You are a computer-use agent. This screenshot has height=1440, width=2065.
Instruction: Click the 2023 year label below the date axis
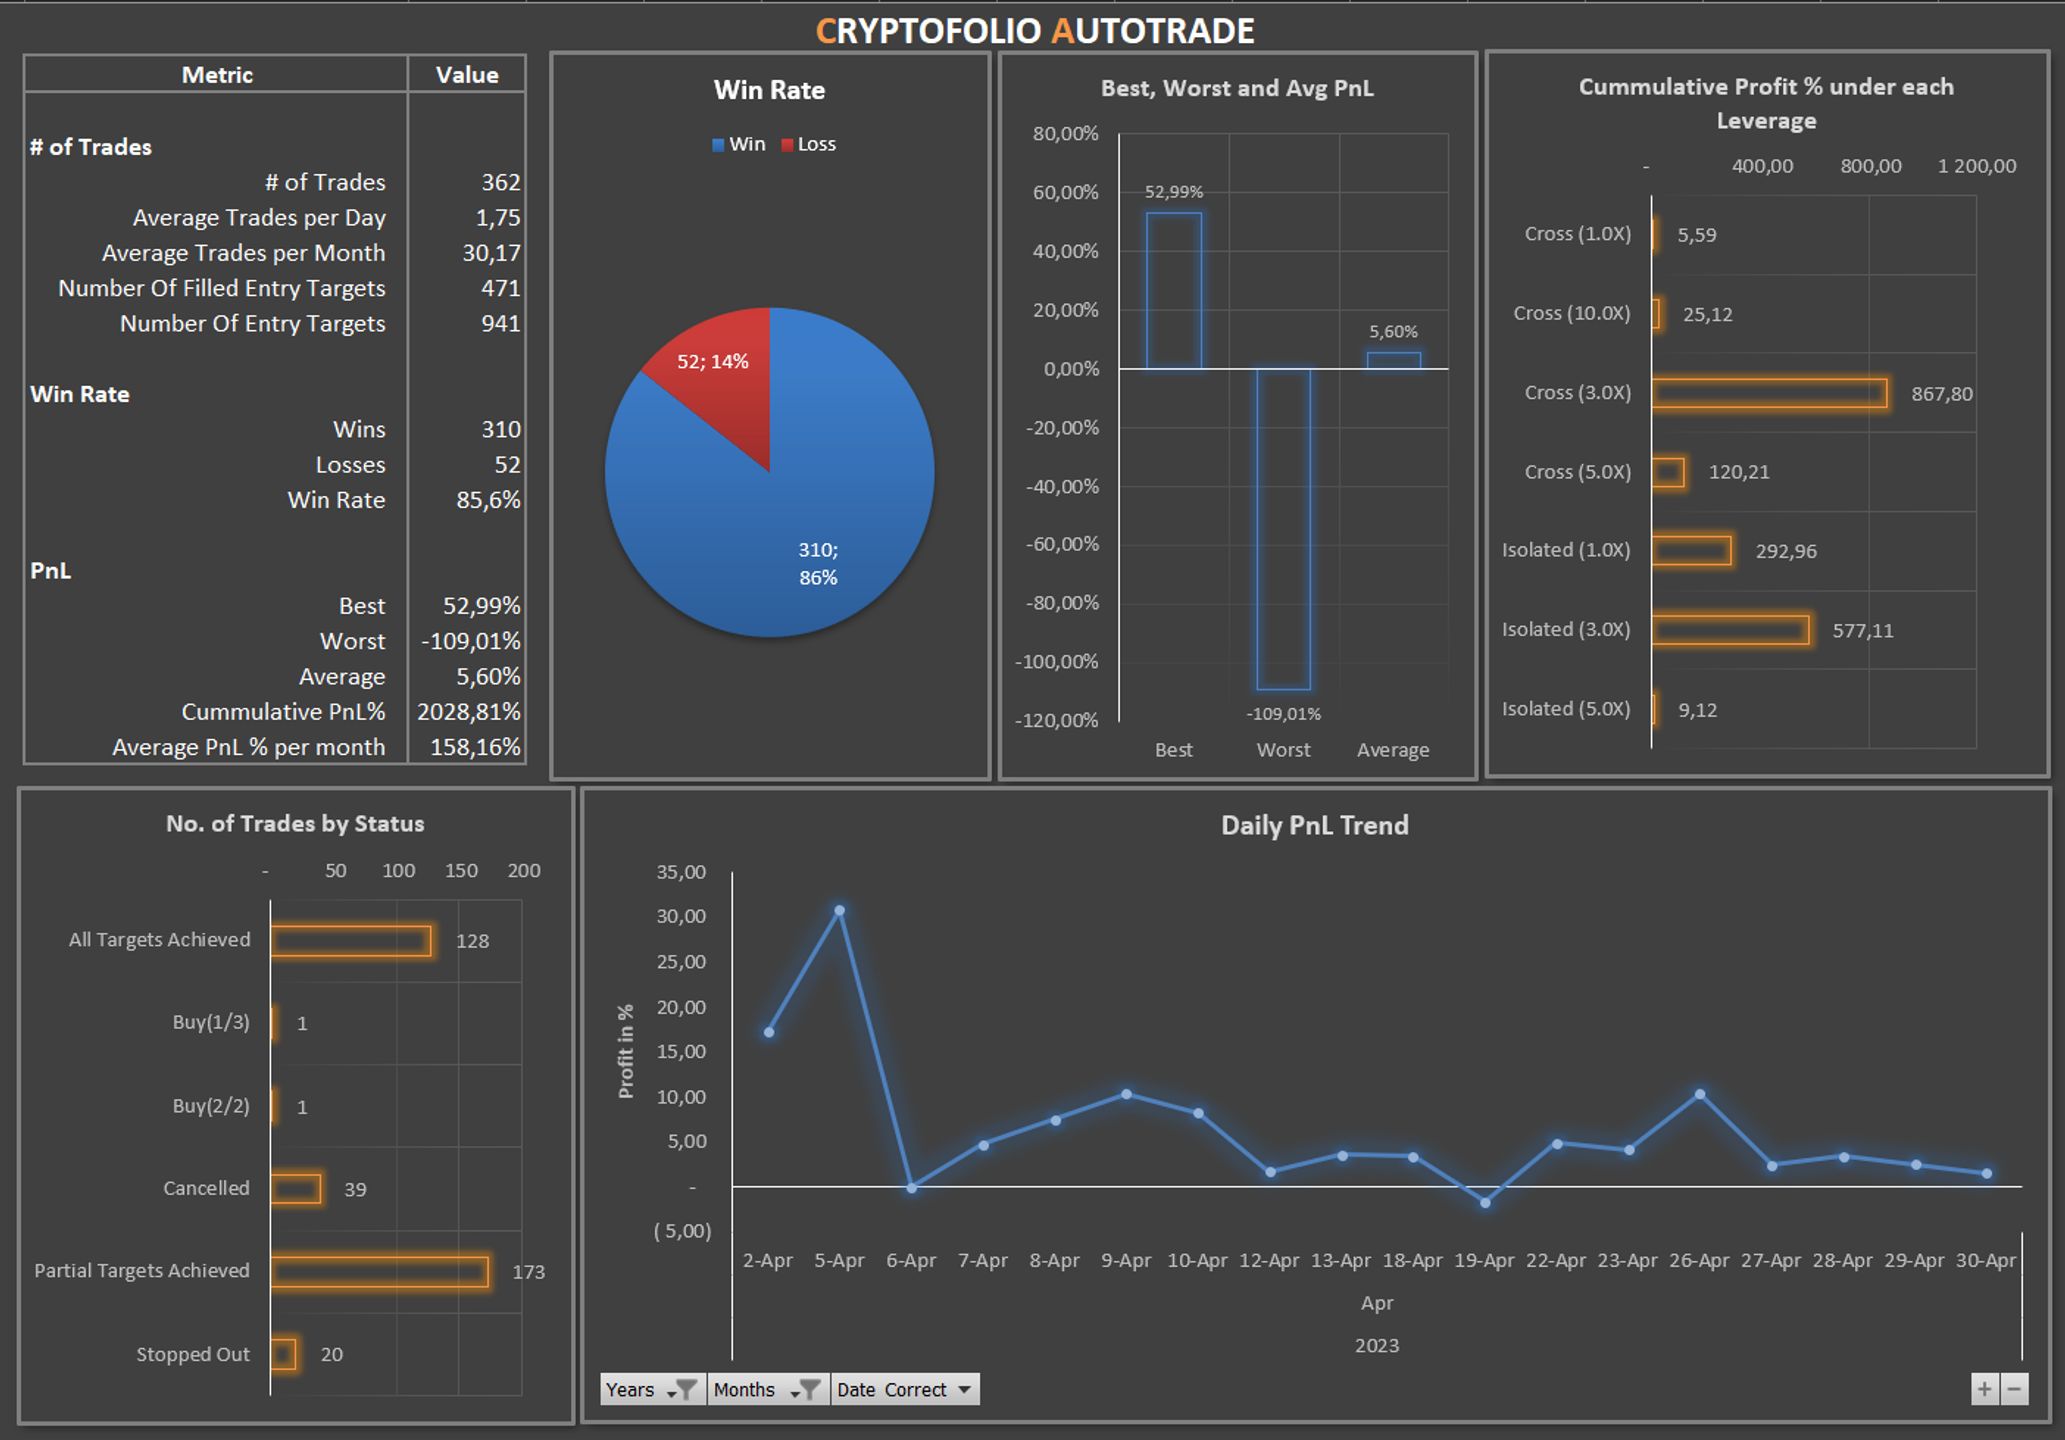coord(1377,1346)
